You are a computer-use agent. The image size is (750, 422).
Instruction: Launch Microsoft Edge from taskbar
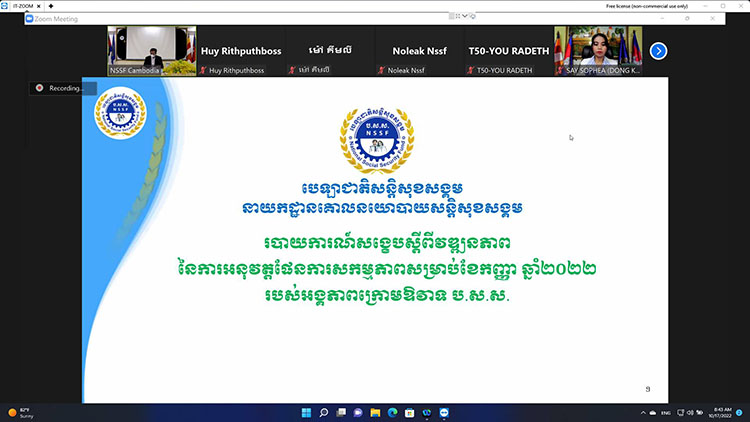point(392,412)
